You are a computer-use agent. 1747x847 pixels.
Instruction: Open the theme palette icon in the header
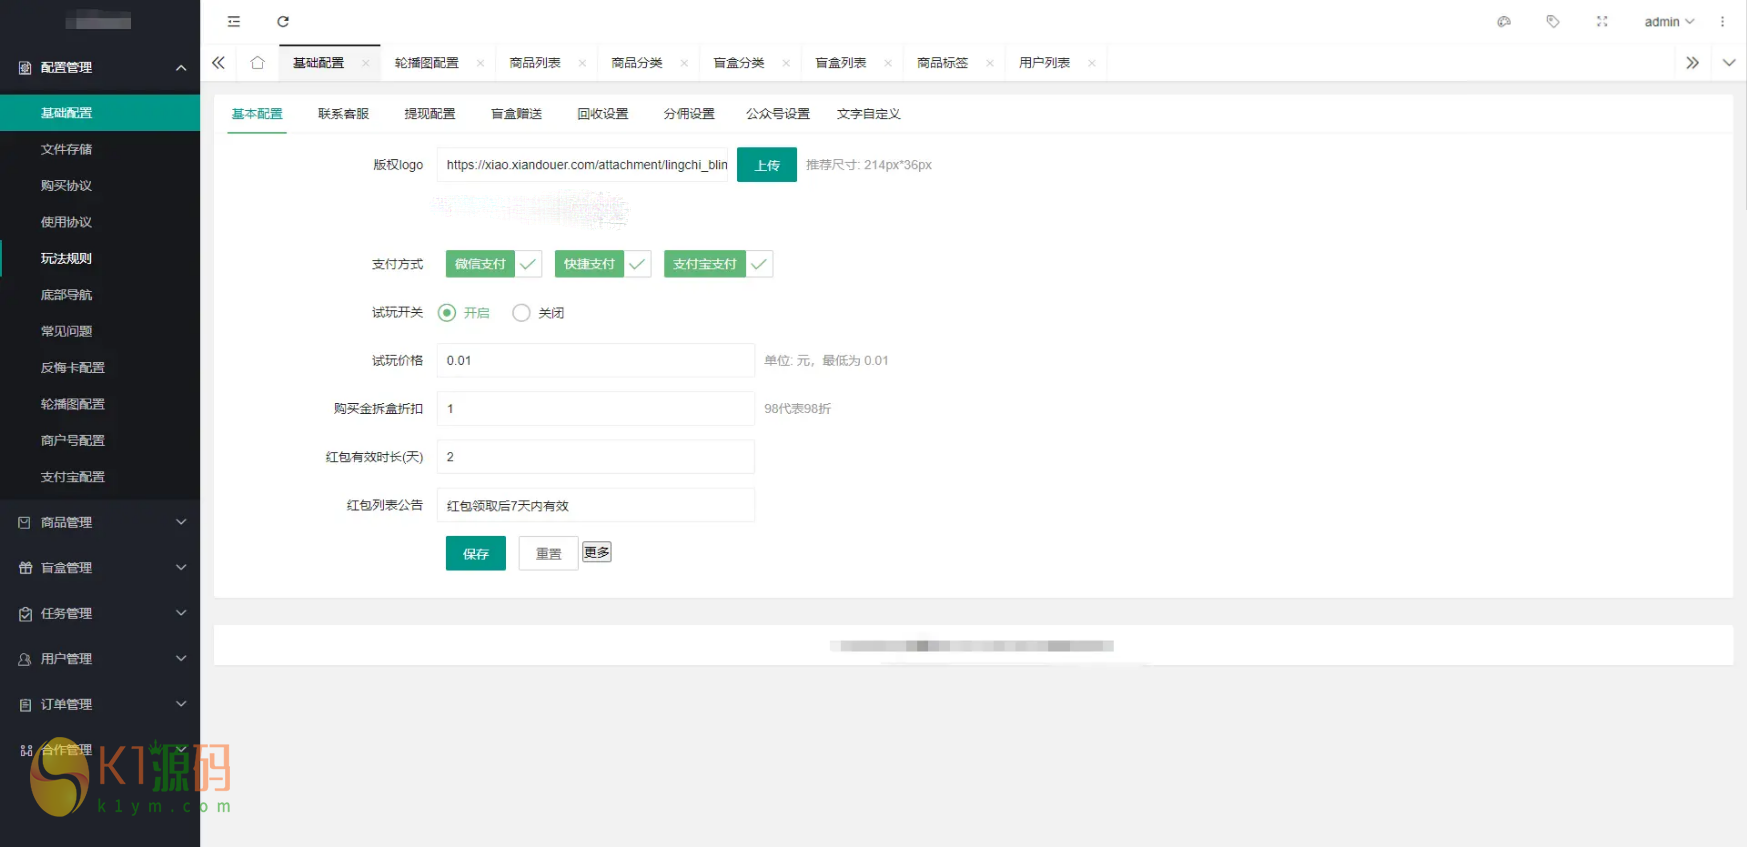1504,22
